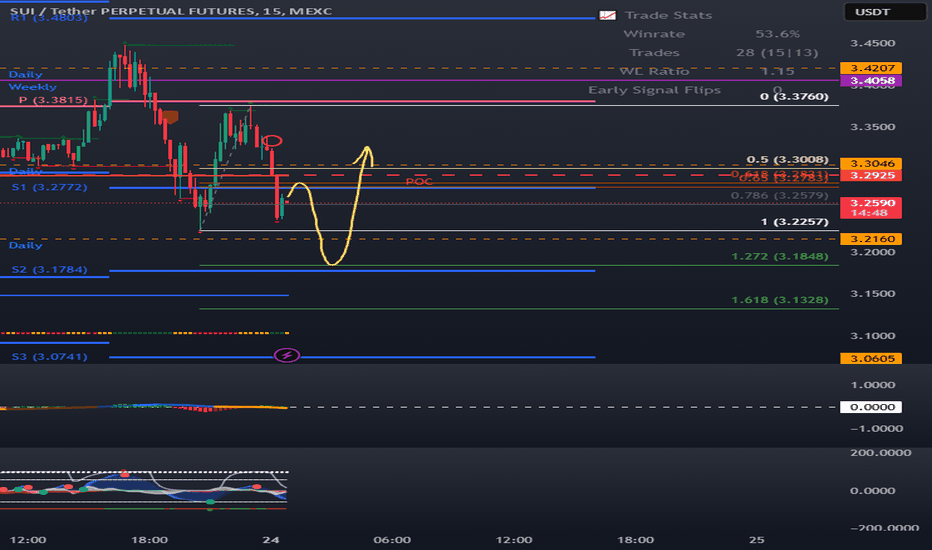The width and height of the screenshot is (932, 550).
Task: Click the 06:00 time axis label
Action: click(392, 540)
